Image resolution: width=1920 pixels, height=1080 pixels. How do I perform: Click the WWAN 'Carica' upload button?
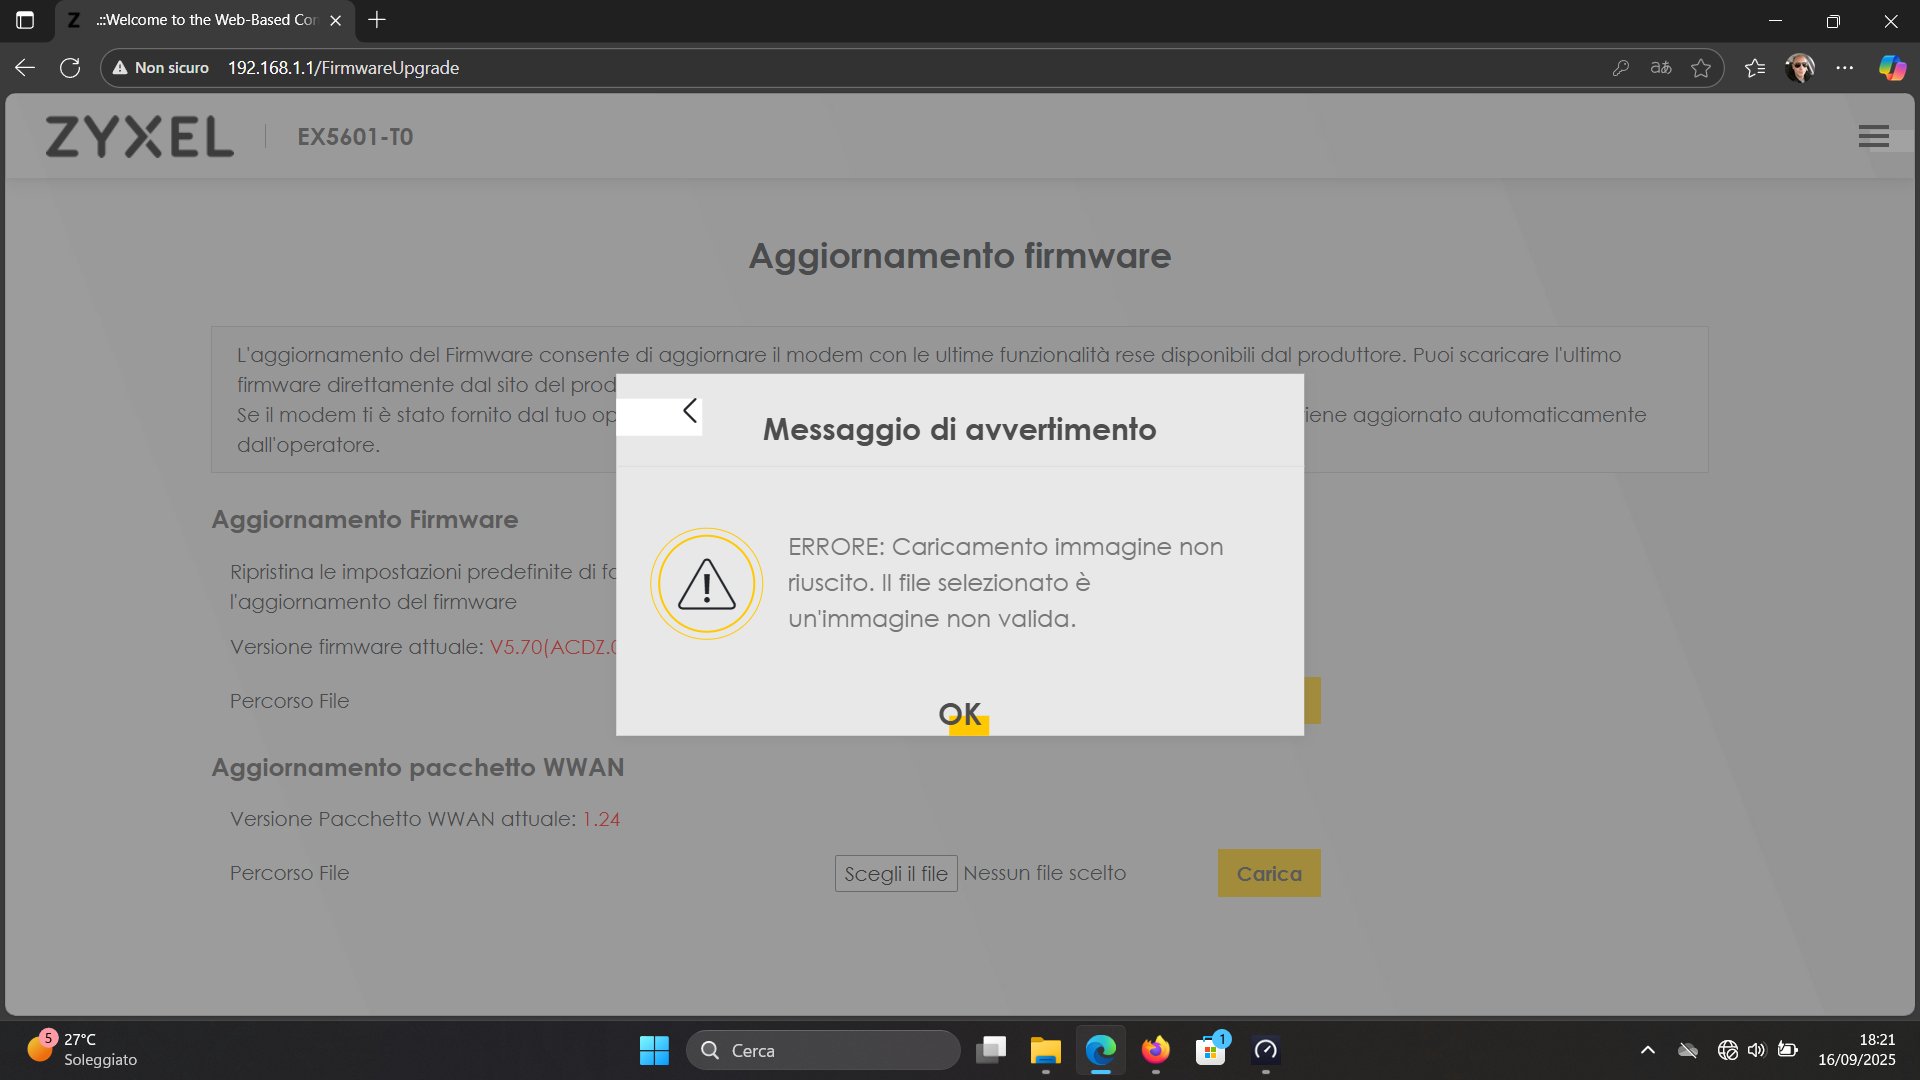point(1269,874)
